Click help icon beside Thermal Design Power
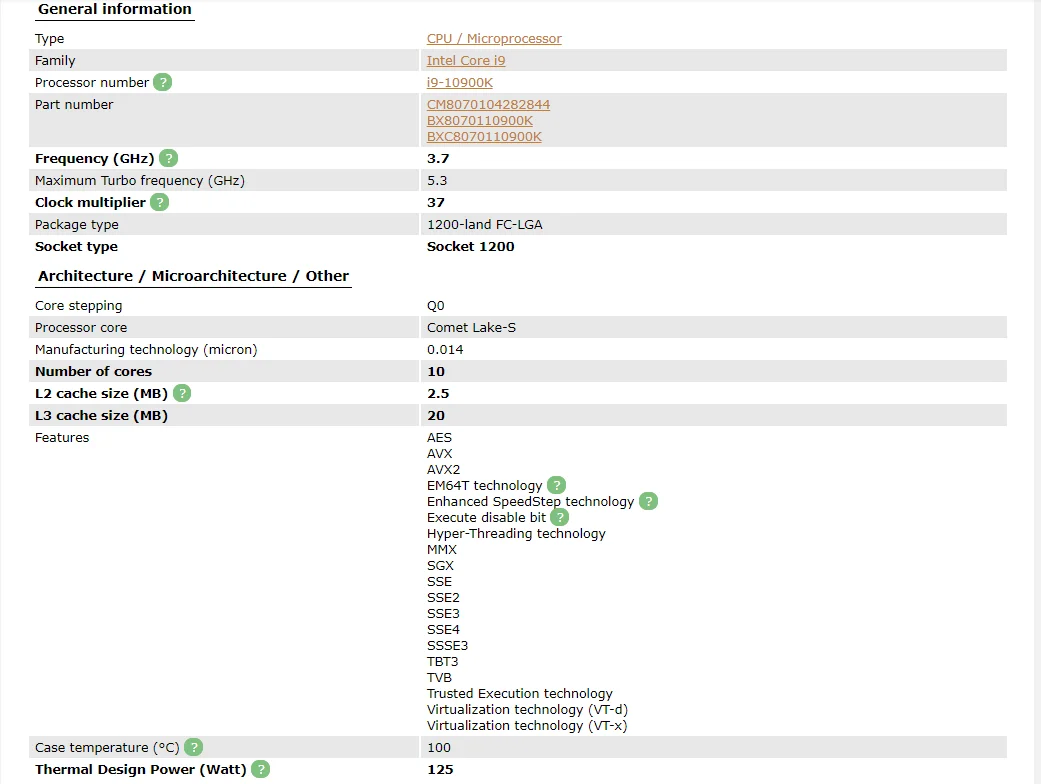The height and width of the screenshot is (784, 1041). 261,769
